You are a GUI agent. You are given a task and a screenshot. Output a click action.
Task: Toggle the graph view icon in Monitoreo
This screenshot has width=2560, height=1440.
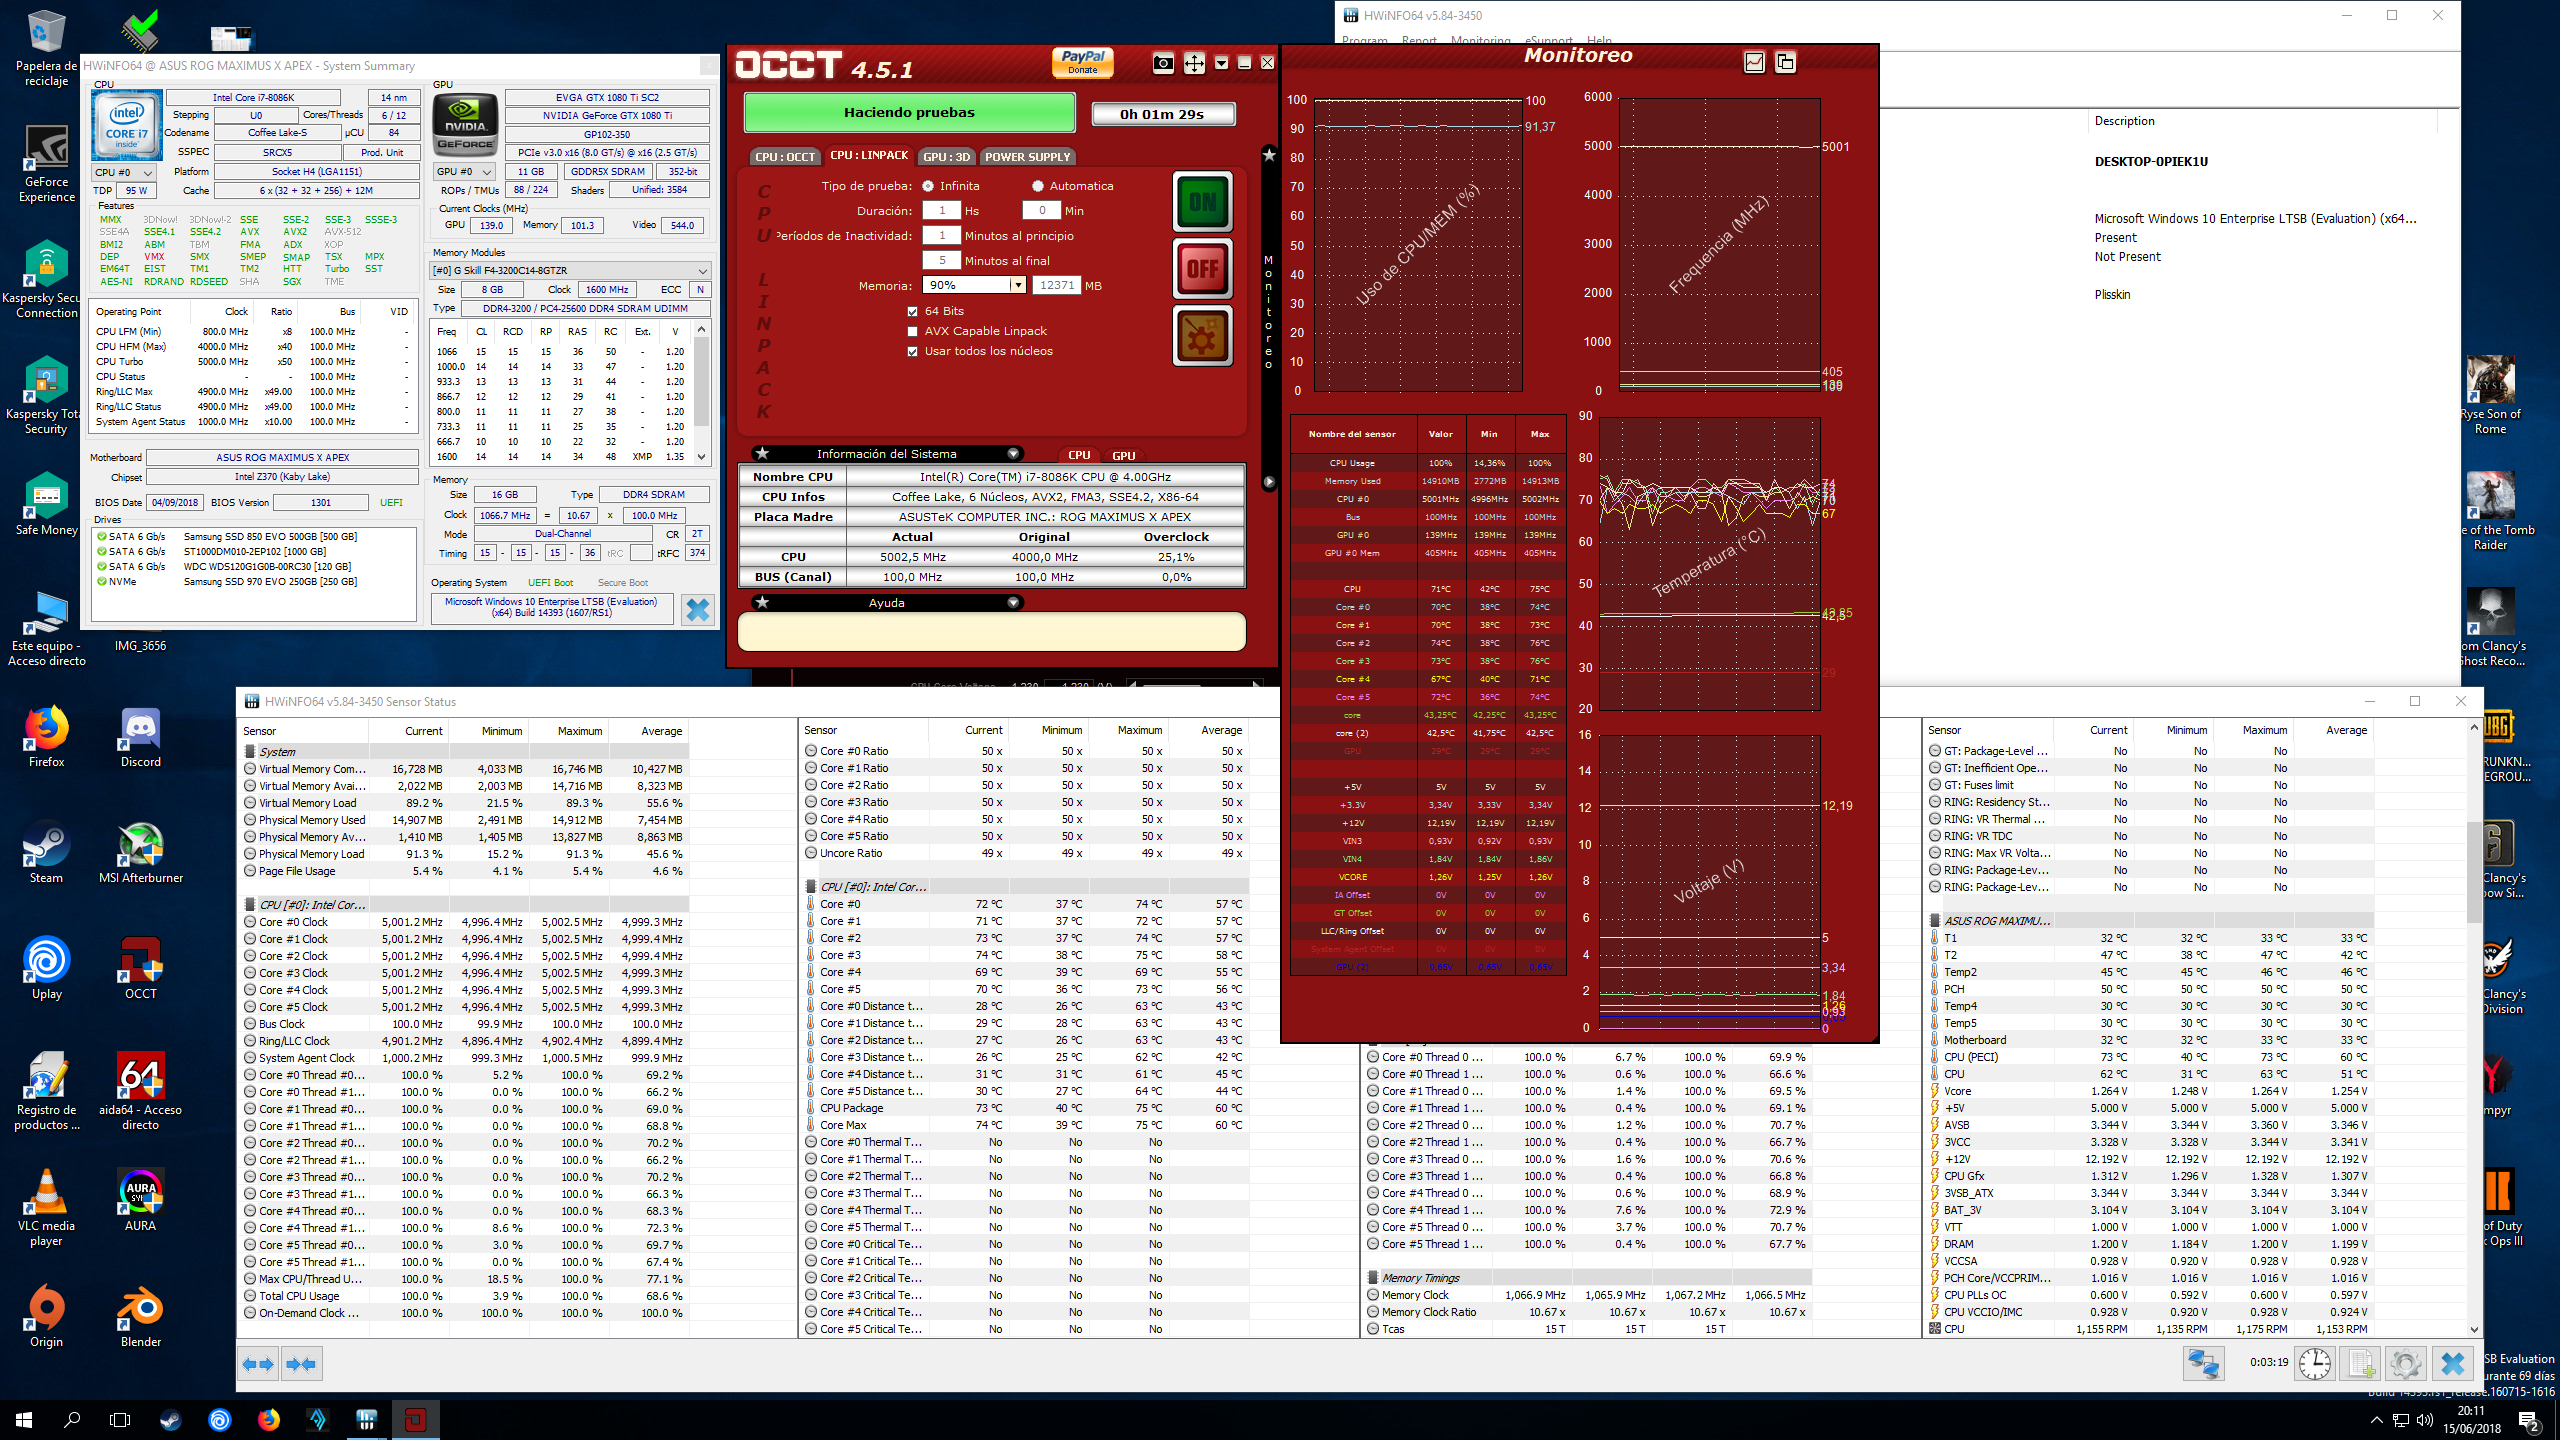1754,62
